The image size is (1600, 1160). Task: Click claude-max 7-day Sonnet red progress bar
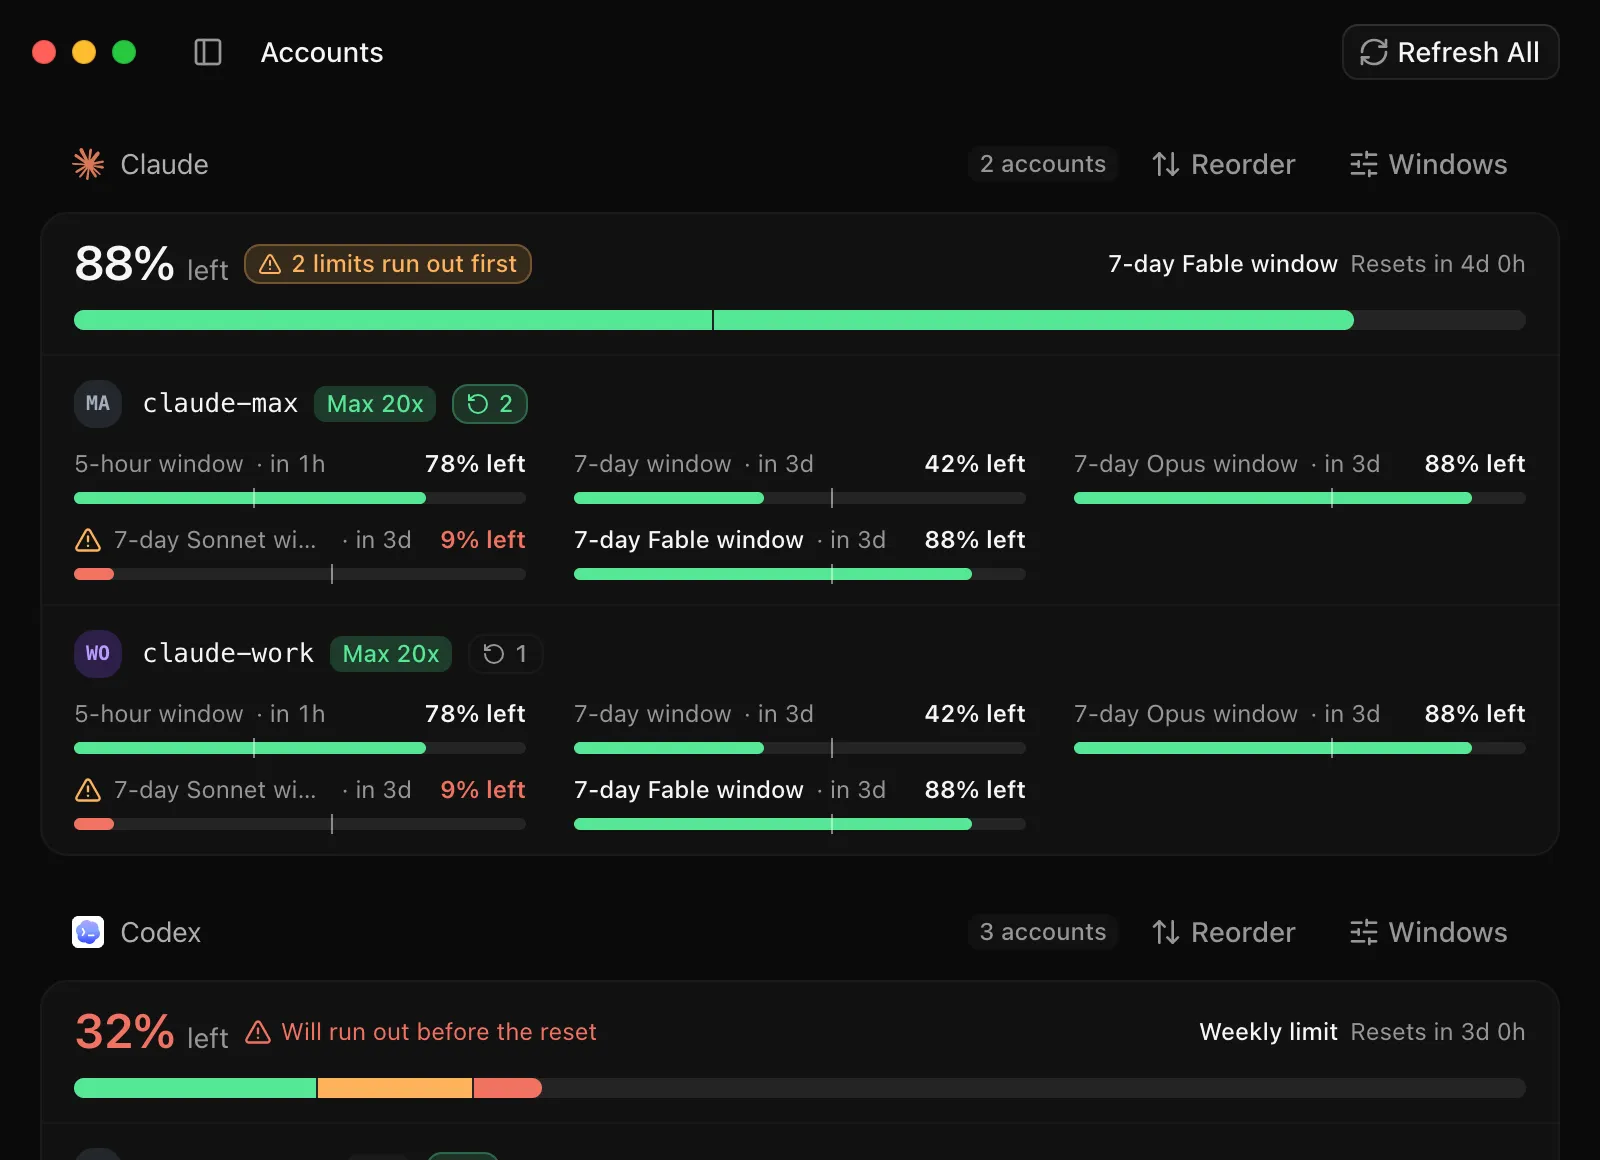point(300,574)
